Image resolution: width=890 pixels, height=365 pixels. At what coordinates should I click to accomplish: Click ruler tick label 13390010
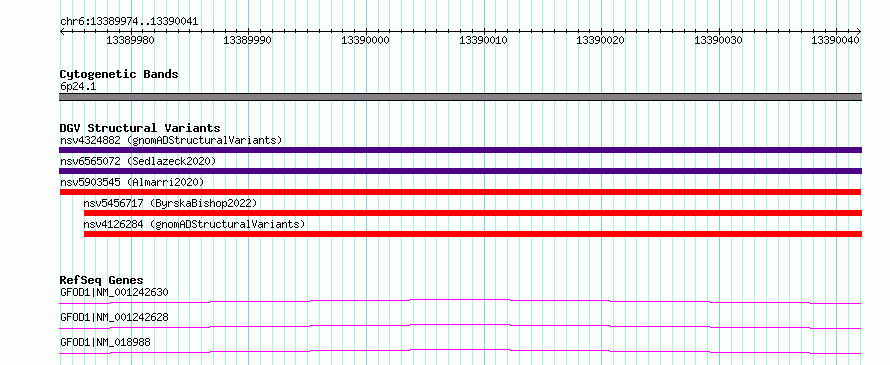click(x=483, y=40)
